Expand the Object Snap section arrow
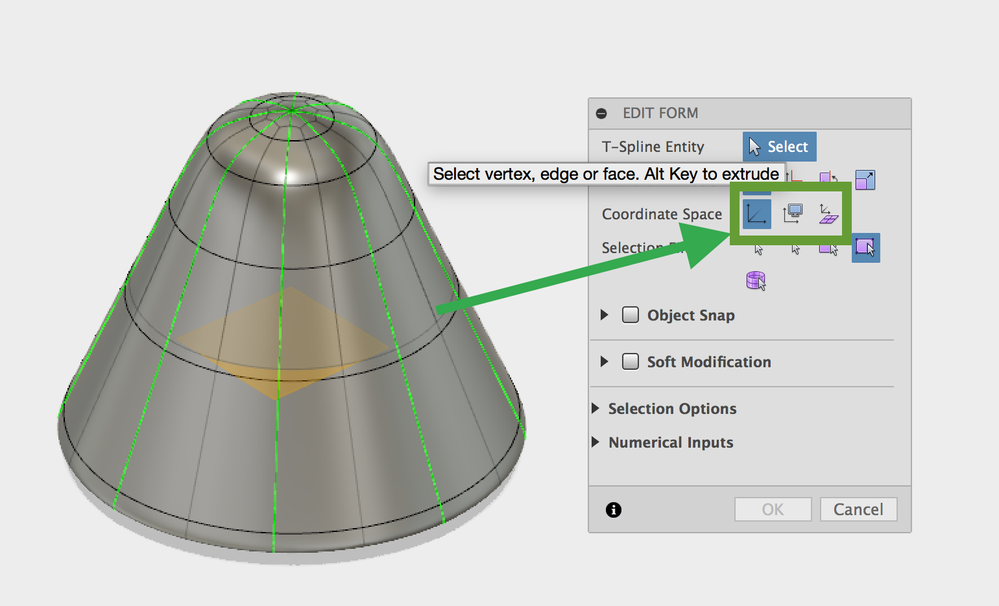 pyautogui.click(x=604, y=315)
